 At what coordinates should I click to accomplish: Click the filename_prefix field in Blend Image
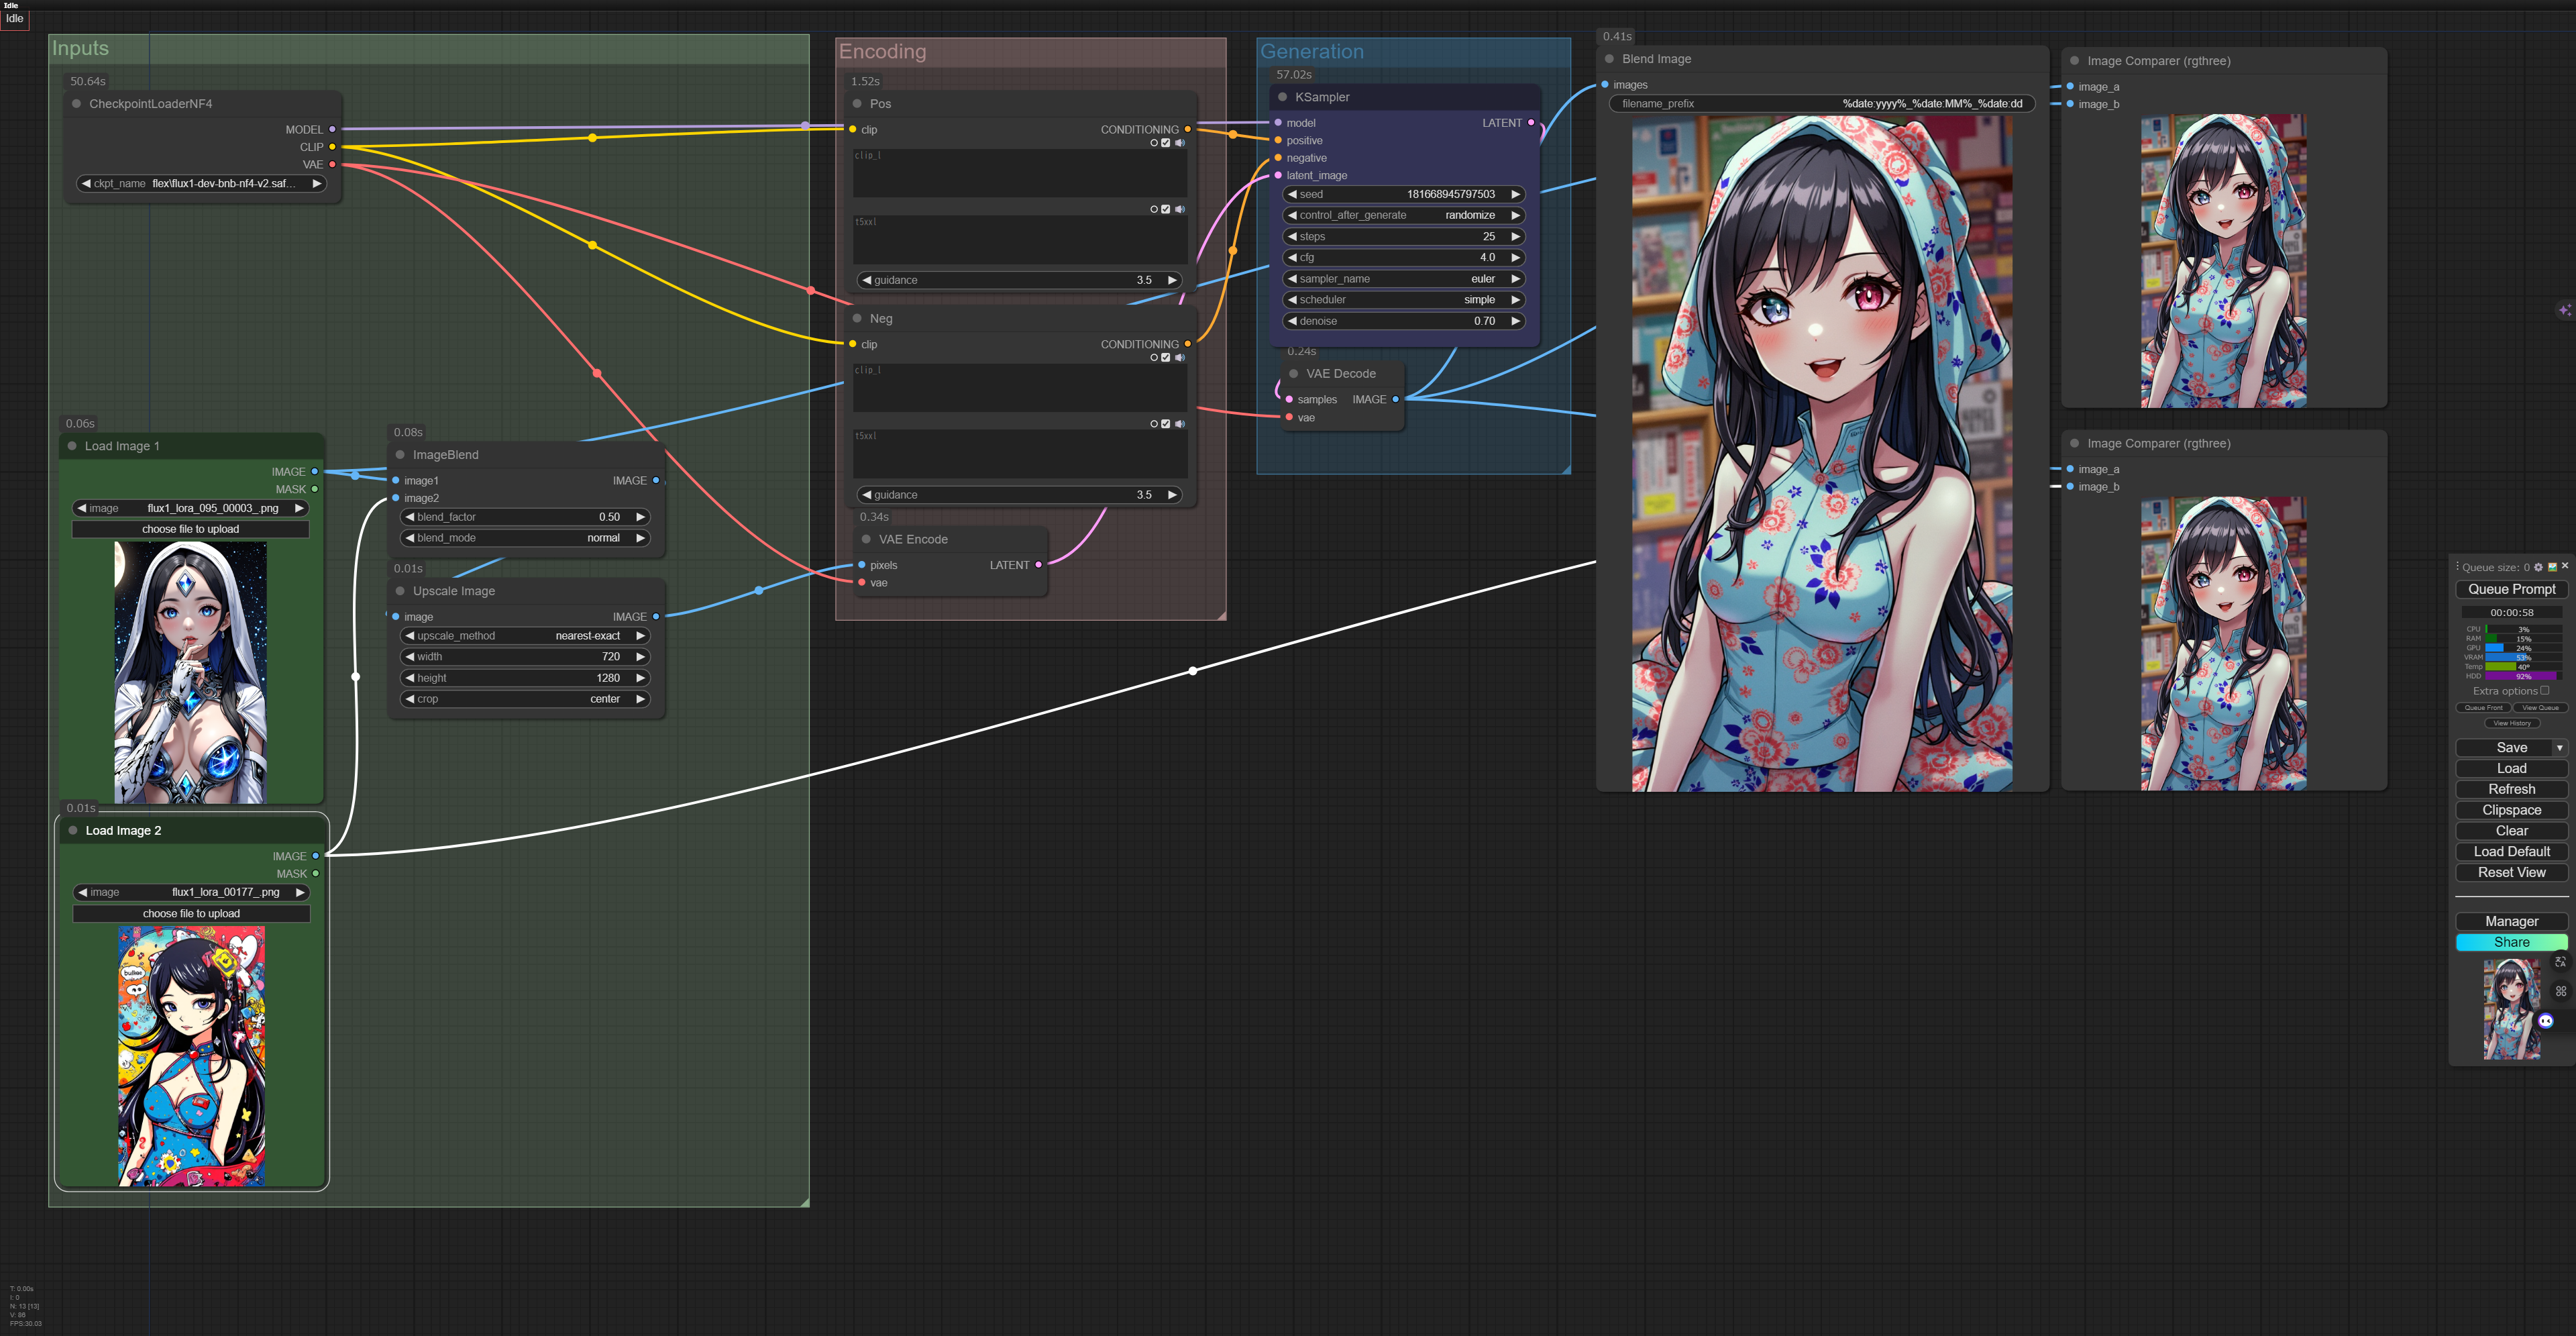pos(1821,104)
